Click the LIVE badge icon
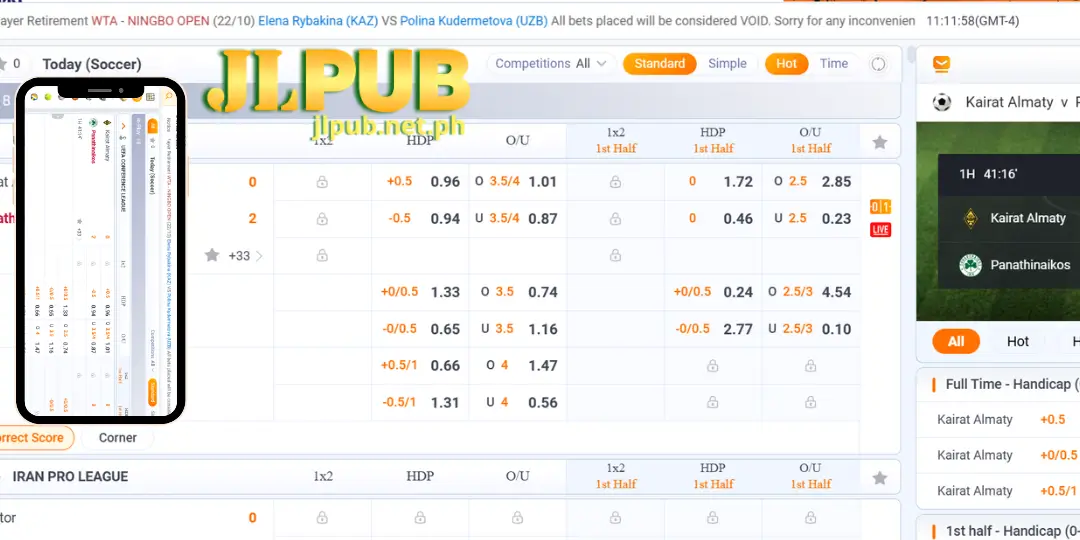This screenshot has height=540, width=1080. [x=880, y=229]
